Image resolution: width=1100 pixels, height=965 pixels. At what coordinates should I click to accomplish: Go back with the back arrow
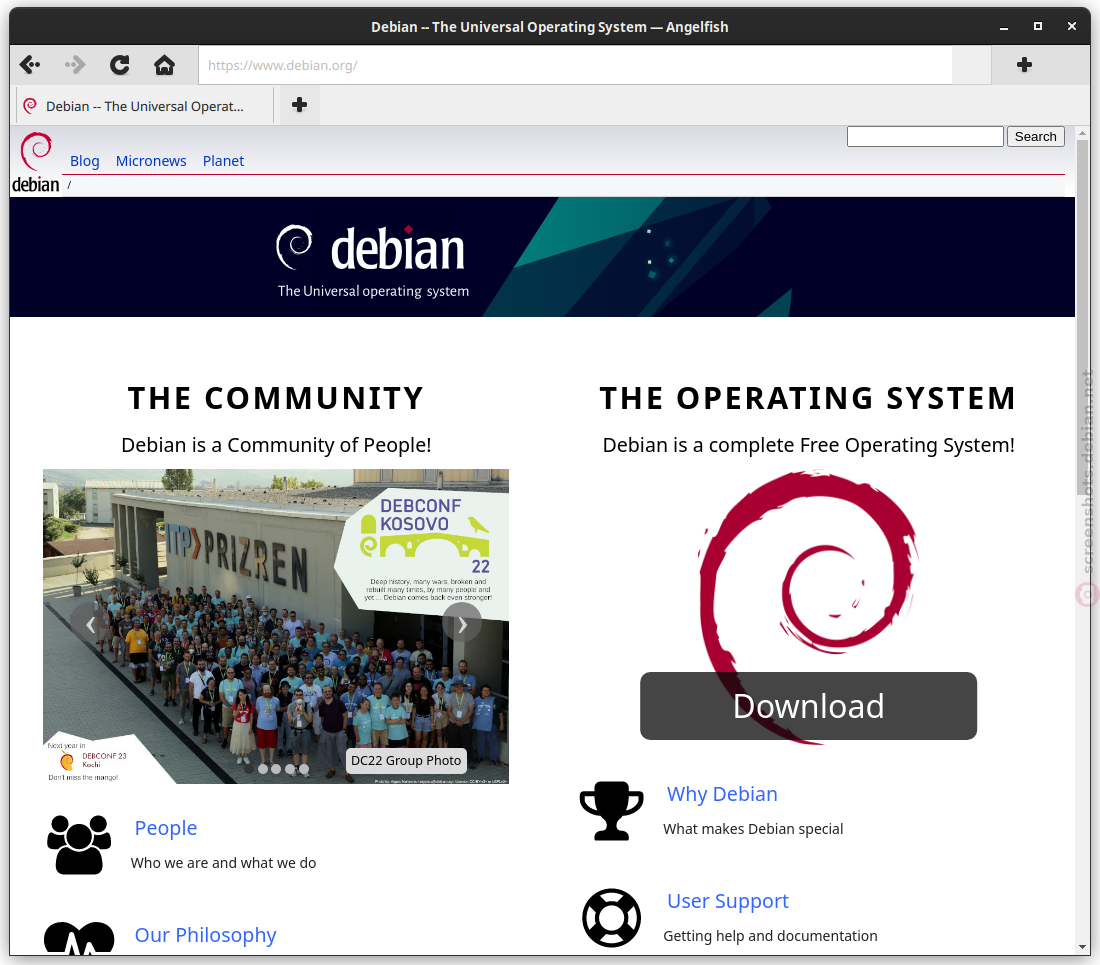[x=29, y=65]
